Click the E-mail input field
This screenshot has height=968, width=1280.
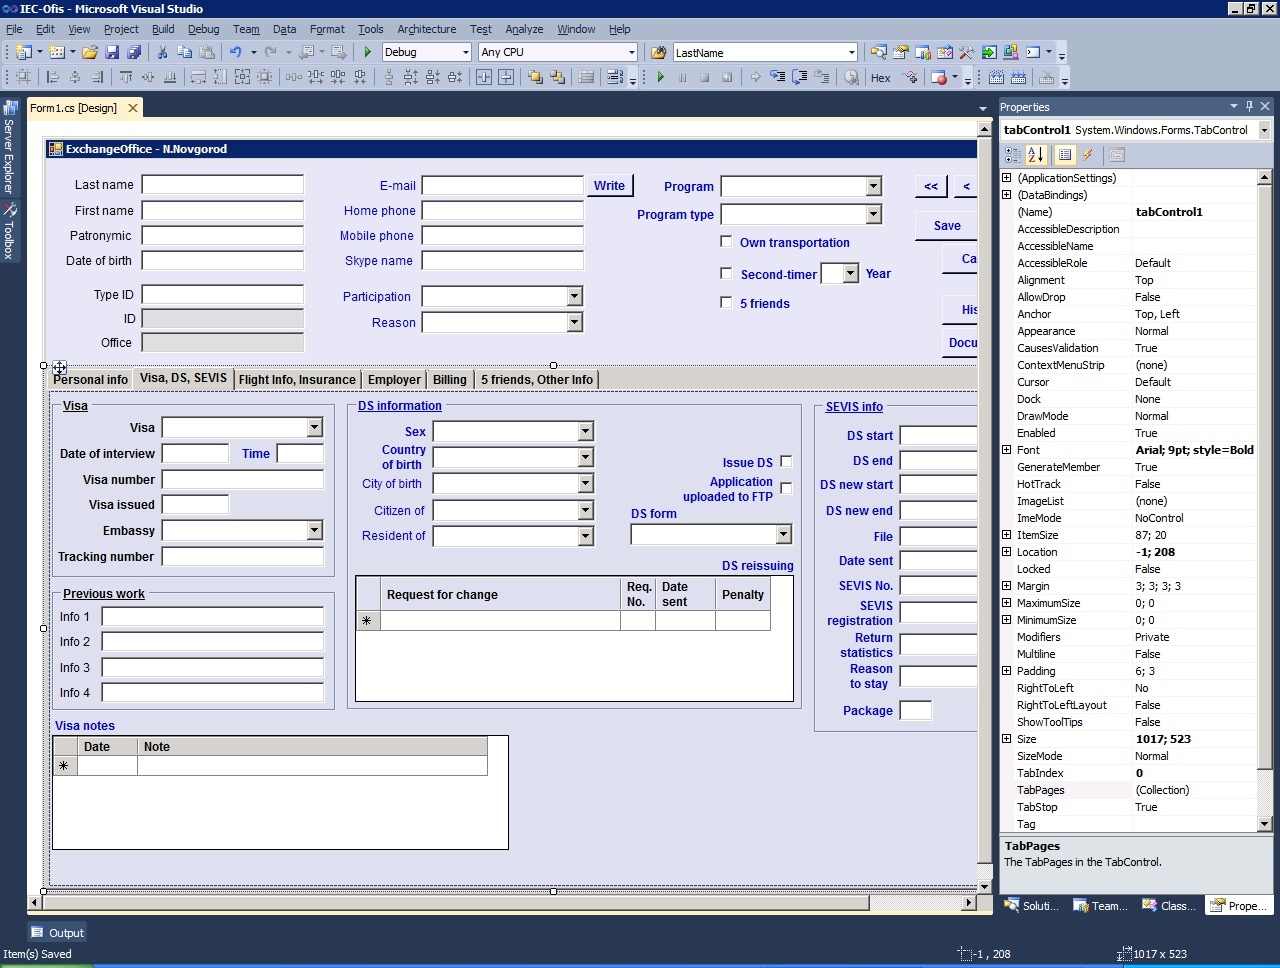[503, 185]
